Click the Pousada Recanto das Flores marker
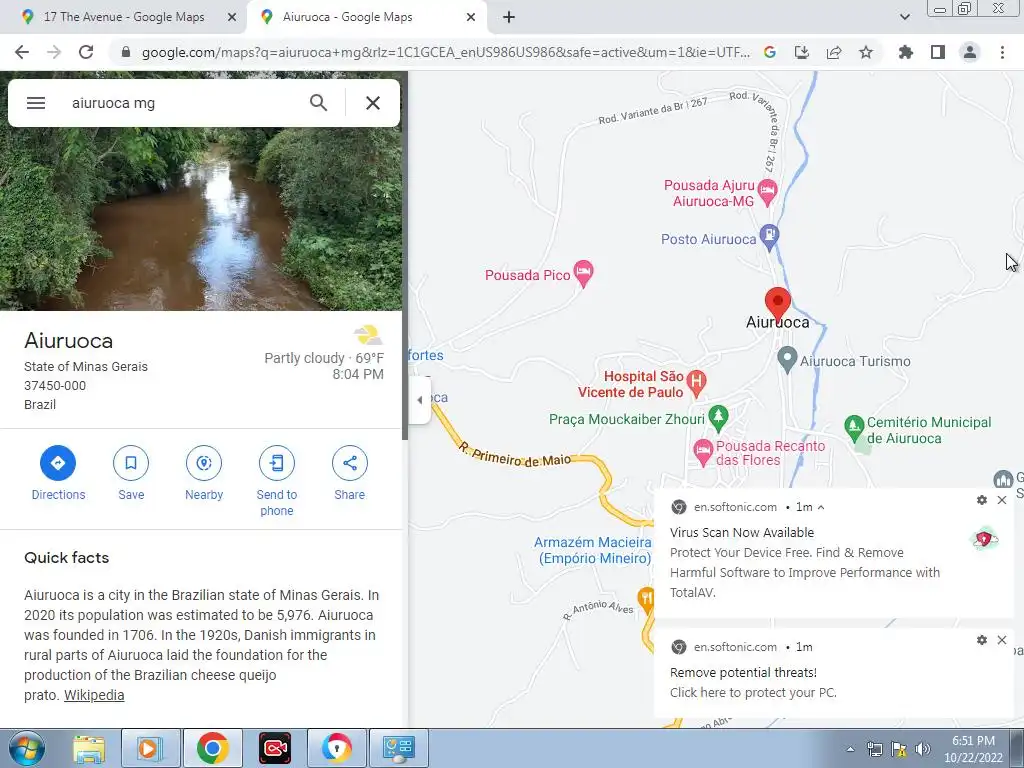The width and height of the screenshot is (1024, 768). point(703,452)
